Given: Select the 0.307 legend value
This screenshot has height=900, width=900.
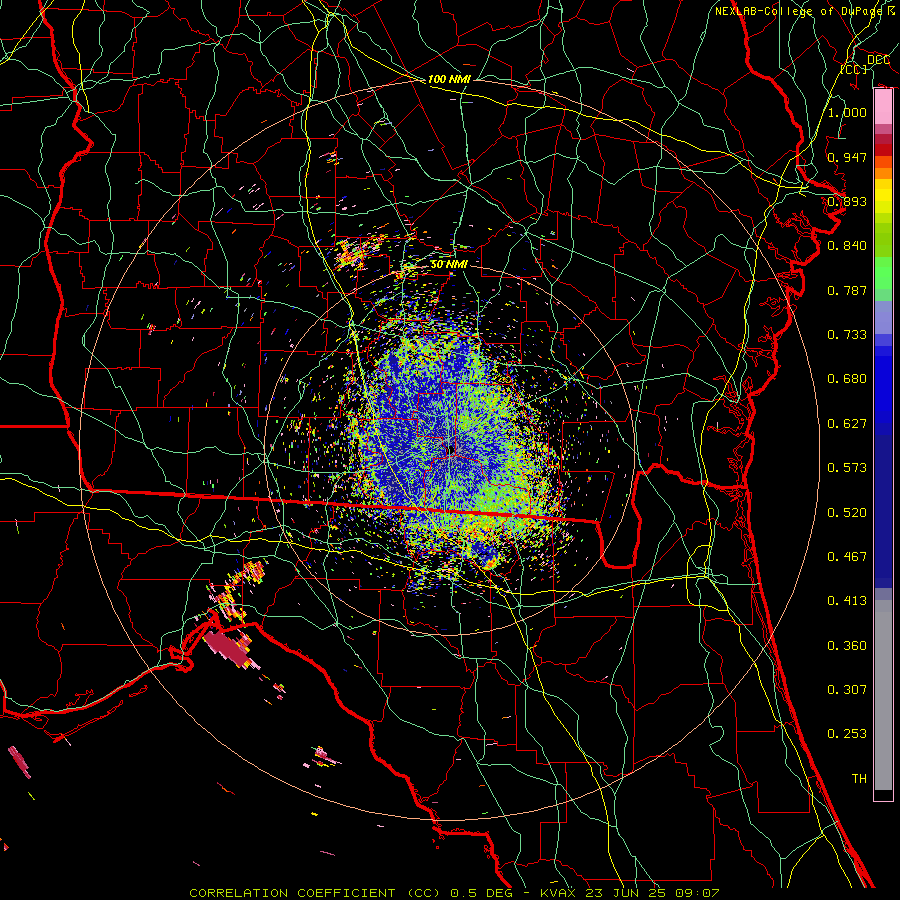Looking at the screenshot, I should click(x=847, y=689).
